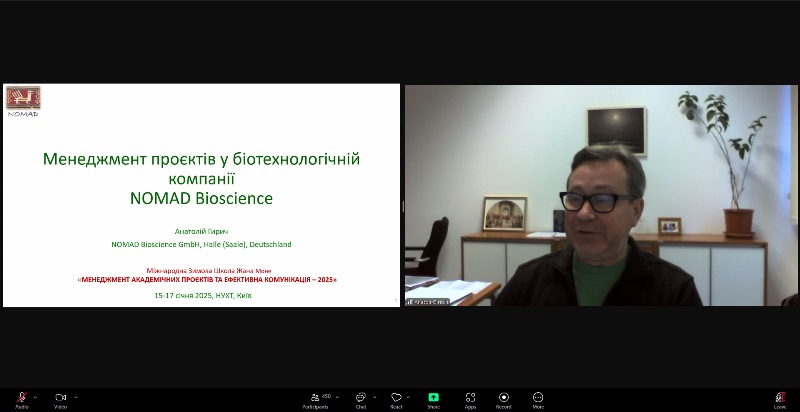Expand the Chat options arrow

point(374,397)
